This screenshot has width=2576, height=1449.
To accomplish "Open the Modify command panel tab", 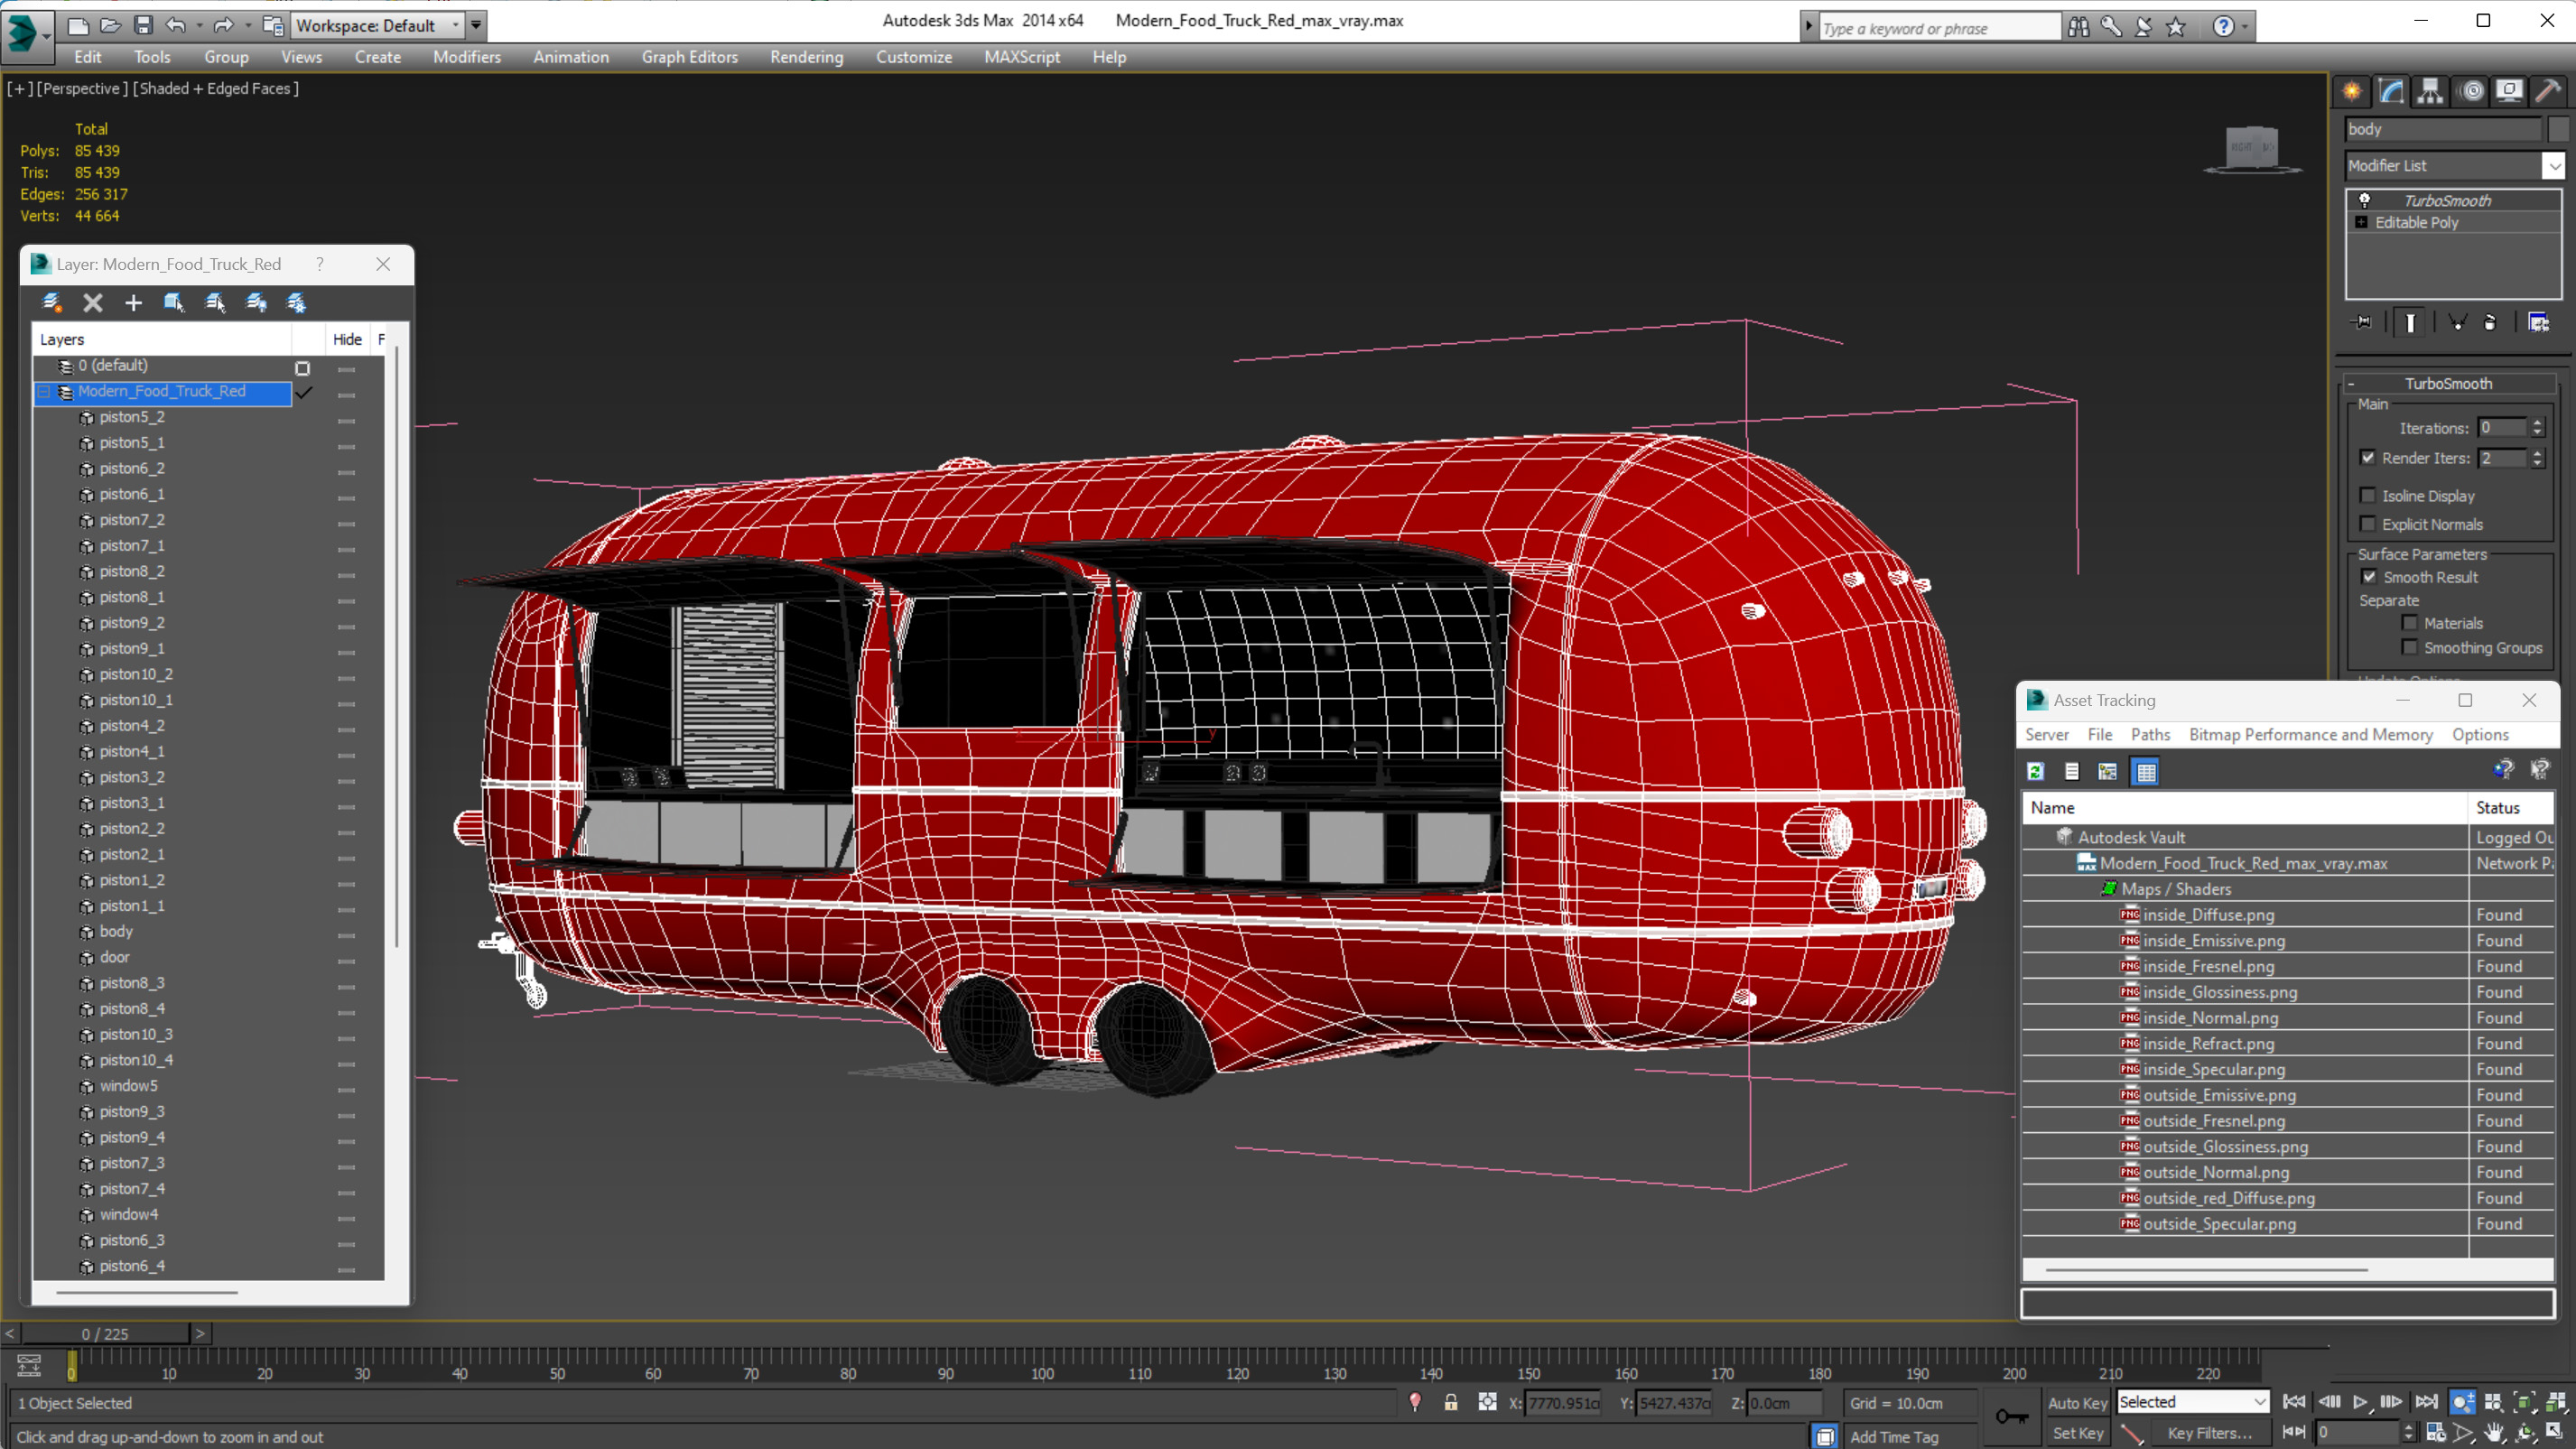I will point(2390,92).
